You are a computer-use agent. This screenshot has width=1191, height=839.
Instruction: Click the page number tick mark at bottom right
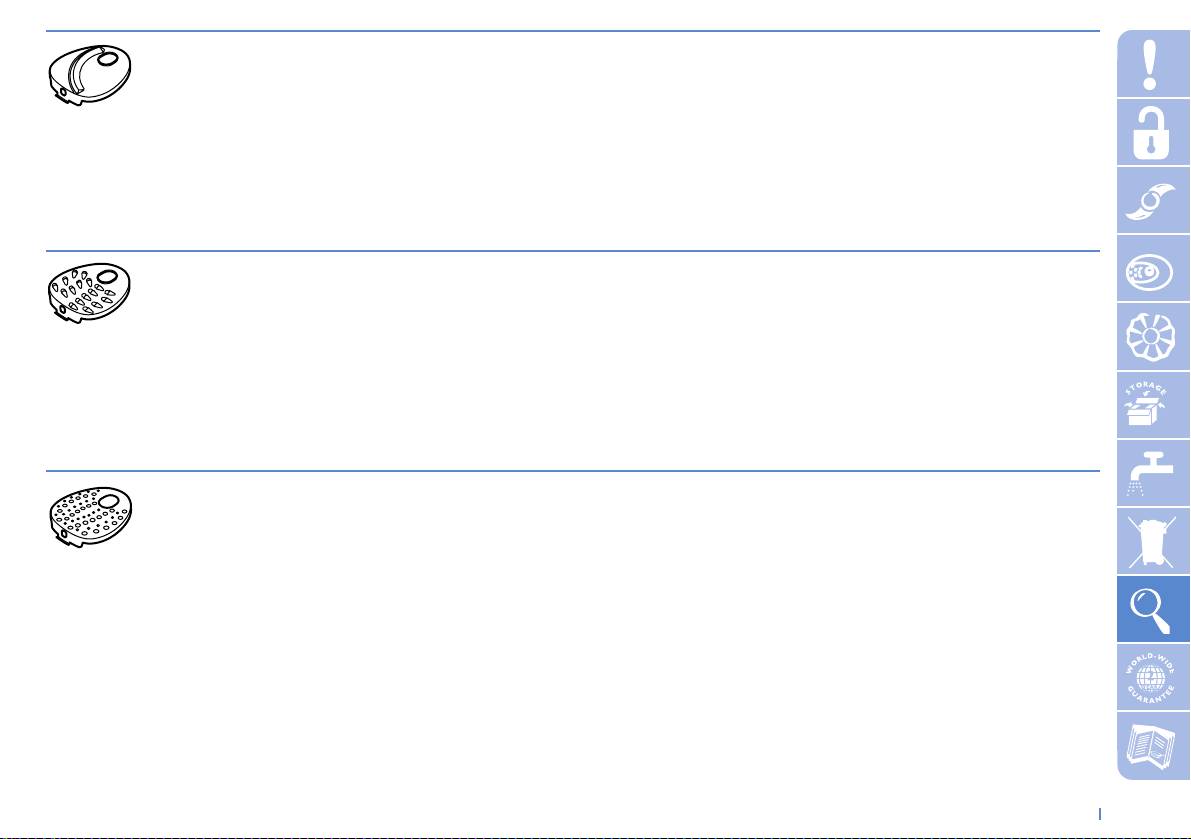(x=1100, y=814)
